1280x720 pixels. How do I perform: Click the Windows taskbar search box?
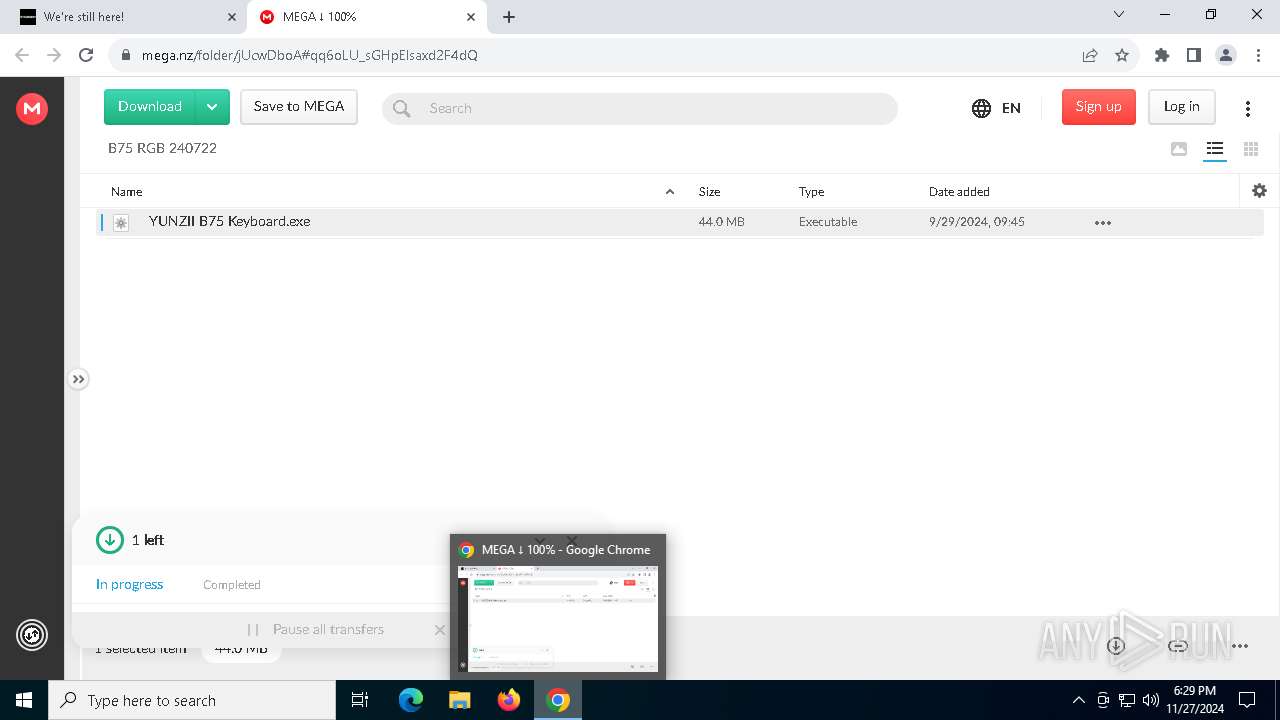tap(192, 700)
